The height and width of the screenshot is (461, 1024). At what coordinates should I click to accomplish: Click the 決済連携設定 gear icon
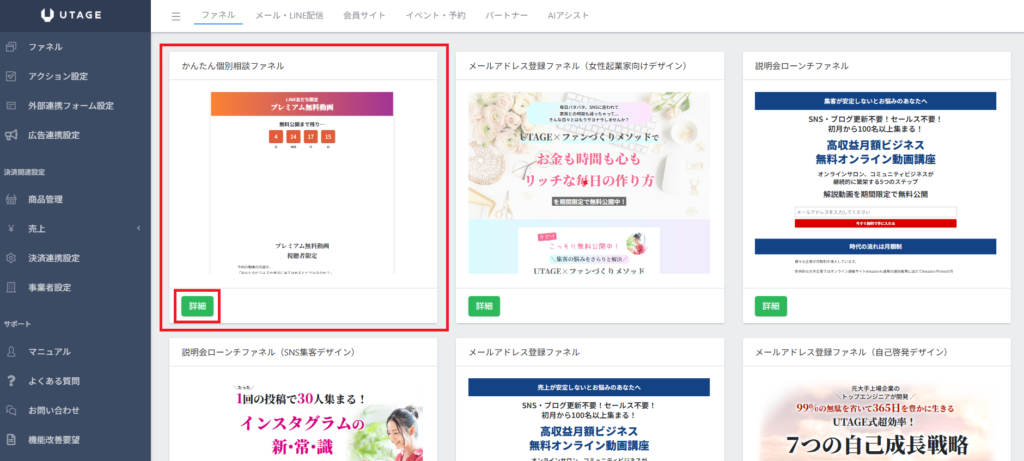[x=11, y=258]
